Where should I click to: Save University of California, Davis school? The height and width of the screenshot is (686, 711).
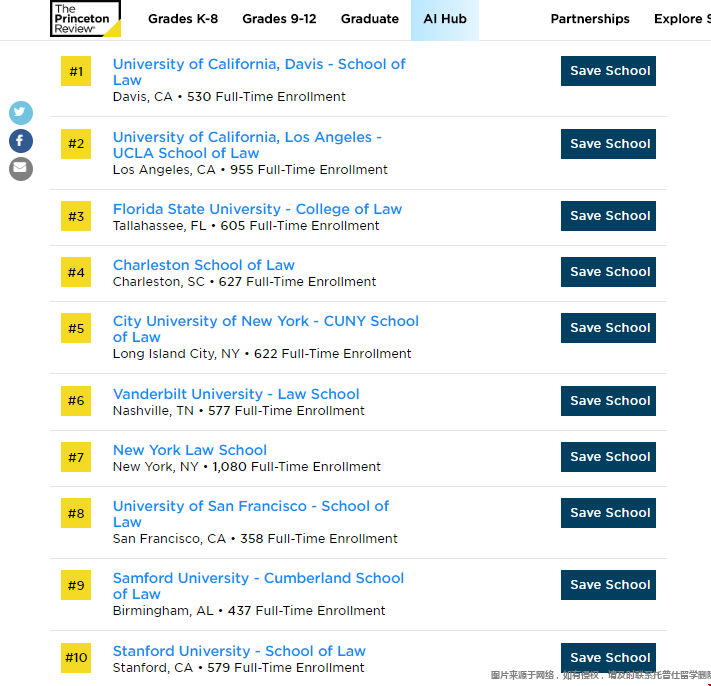tap(608, 71)
